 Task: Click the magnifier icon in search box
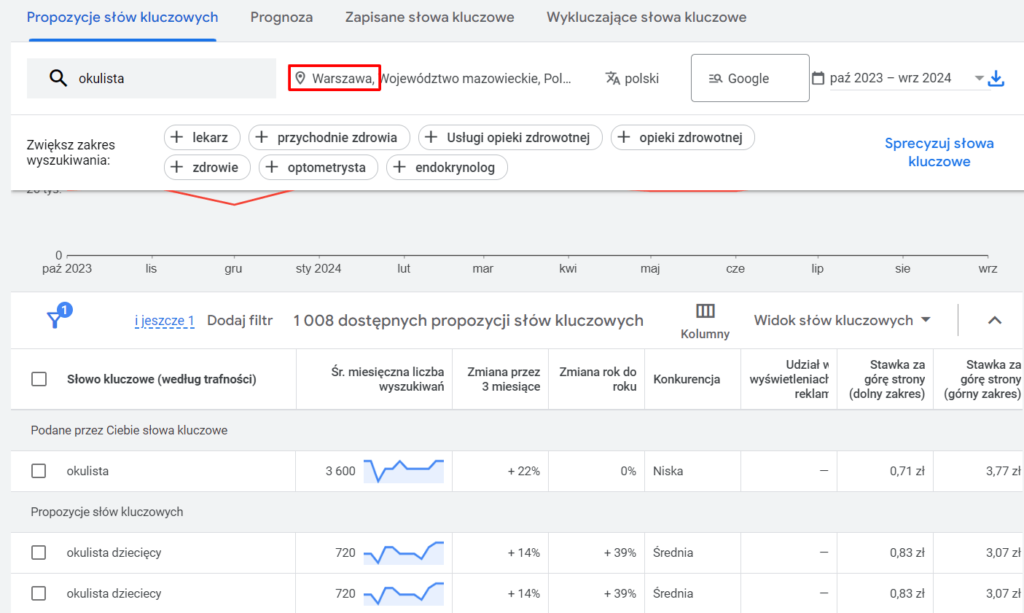click(57, 78)
